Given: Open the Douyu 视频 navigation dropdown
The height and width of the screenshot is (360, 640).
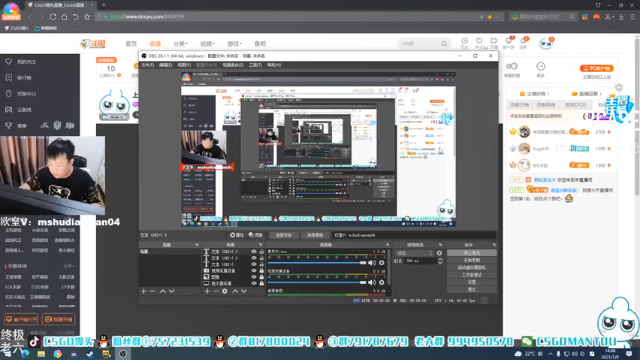Looking at the screenshot, I should [207, 44].
